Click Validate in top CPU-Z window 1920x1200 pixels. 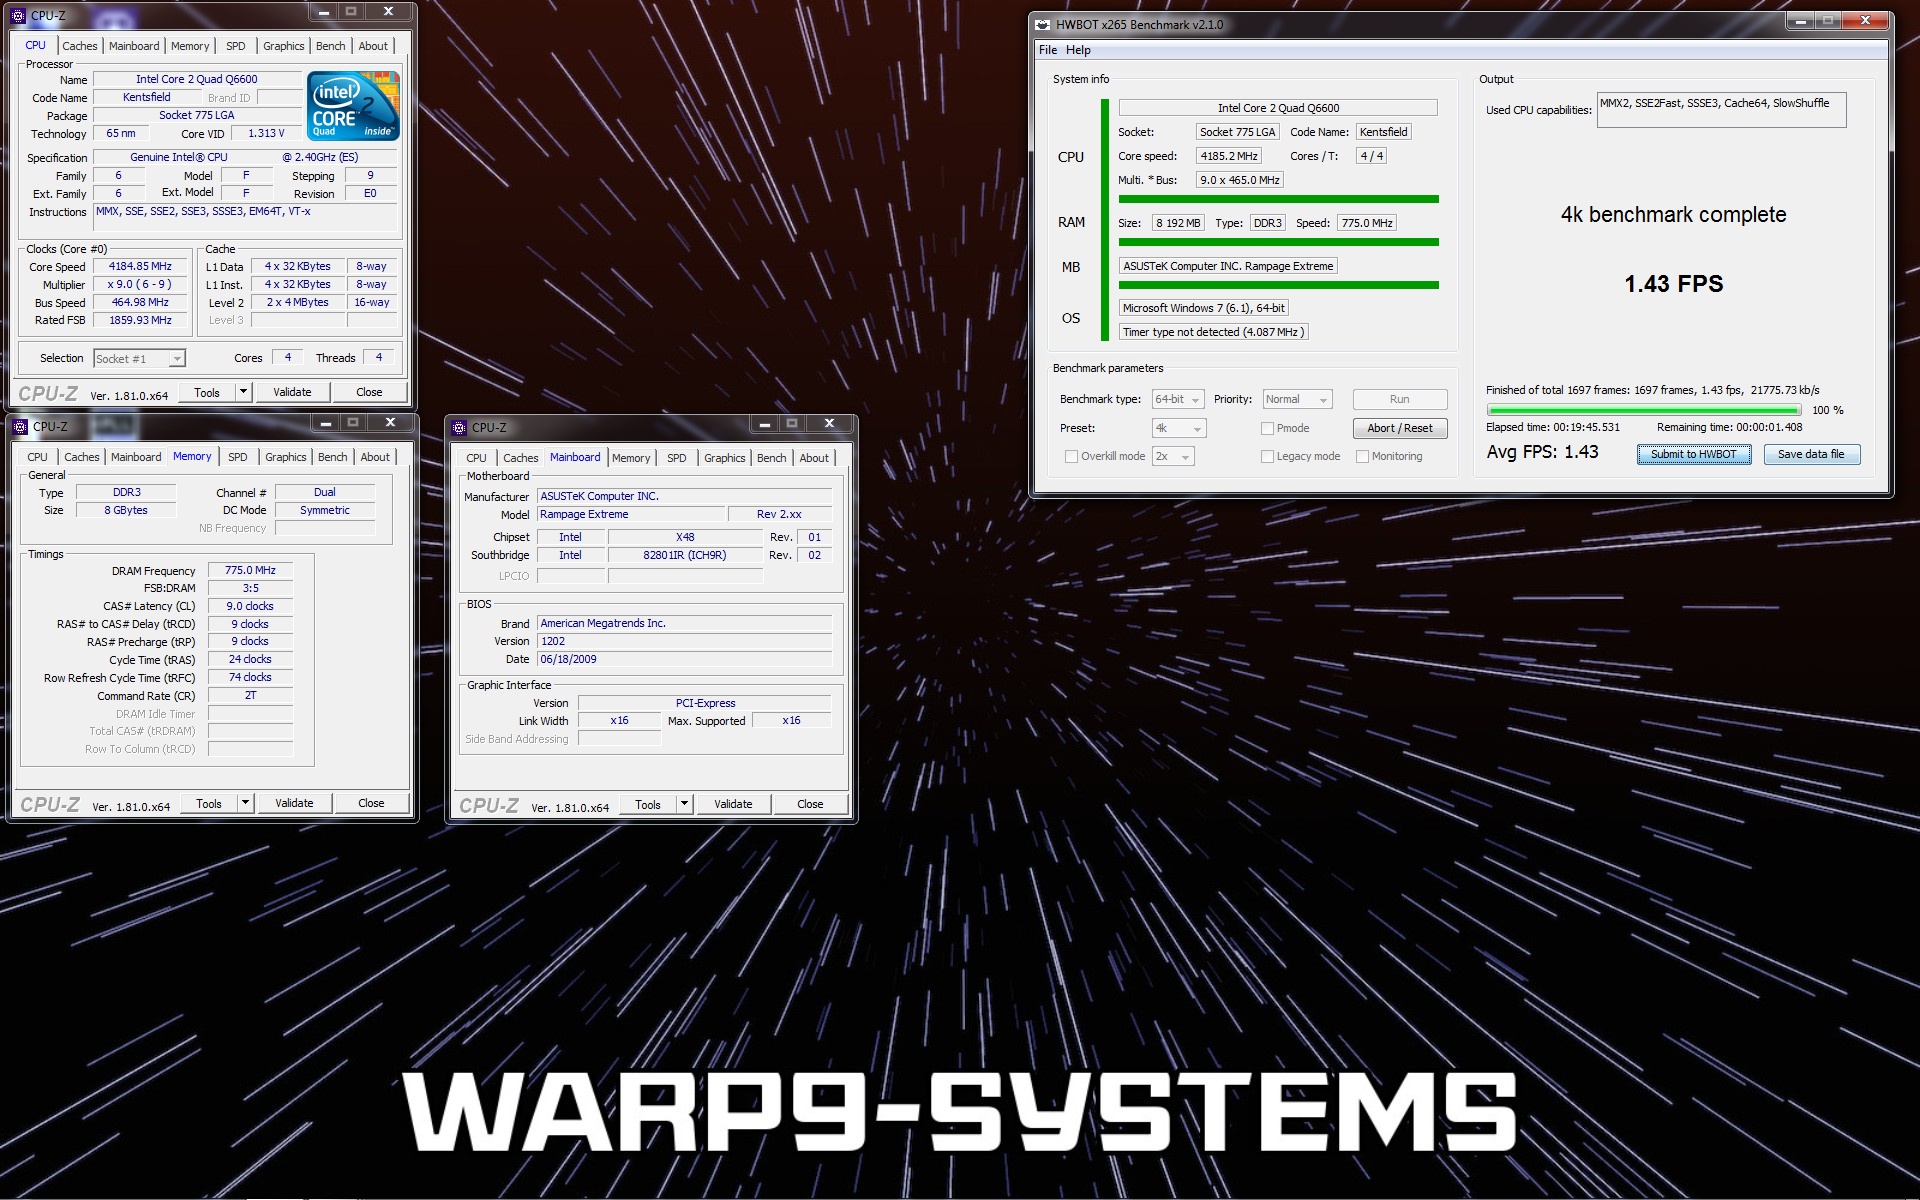click(292, 393)
